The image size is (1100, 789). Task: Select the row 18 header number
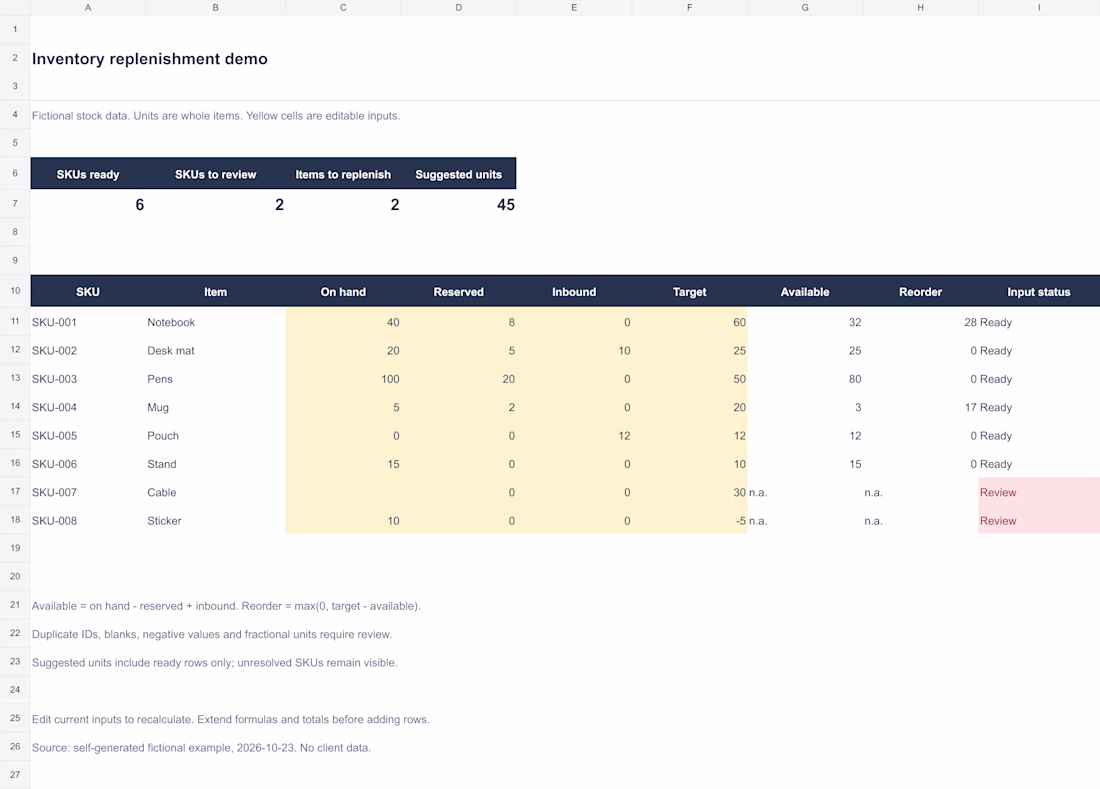(15, 520)
